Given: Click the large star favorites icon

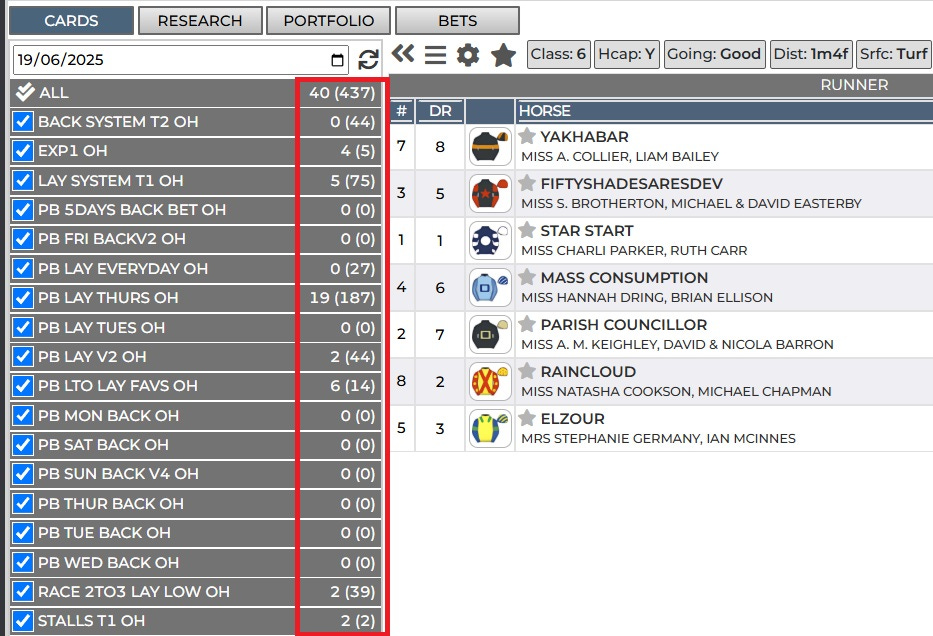Looking at the screenshot, I should pos(502,56).
